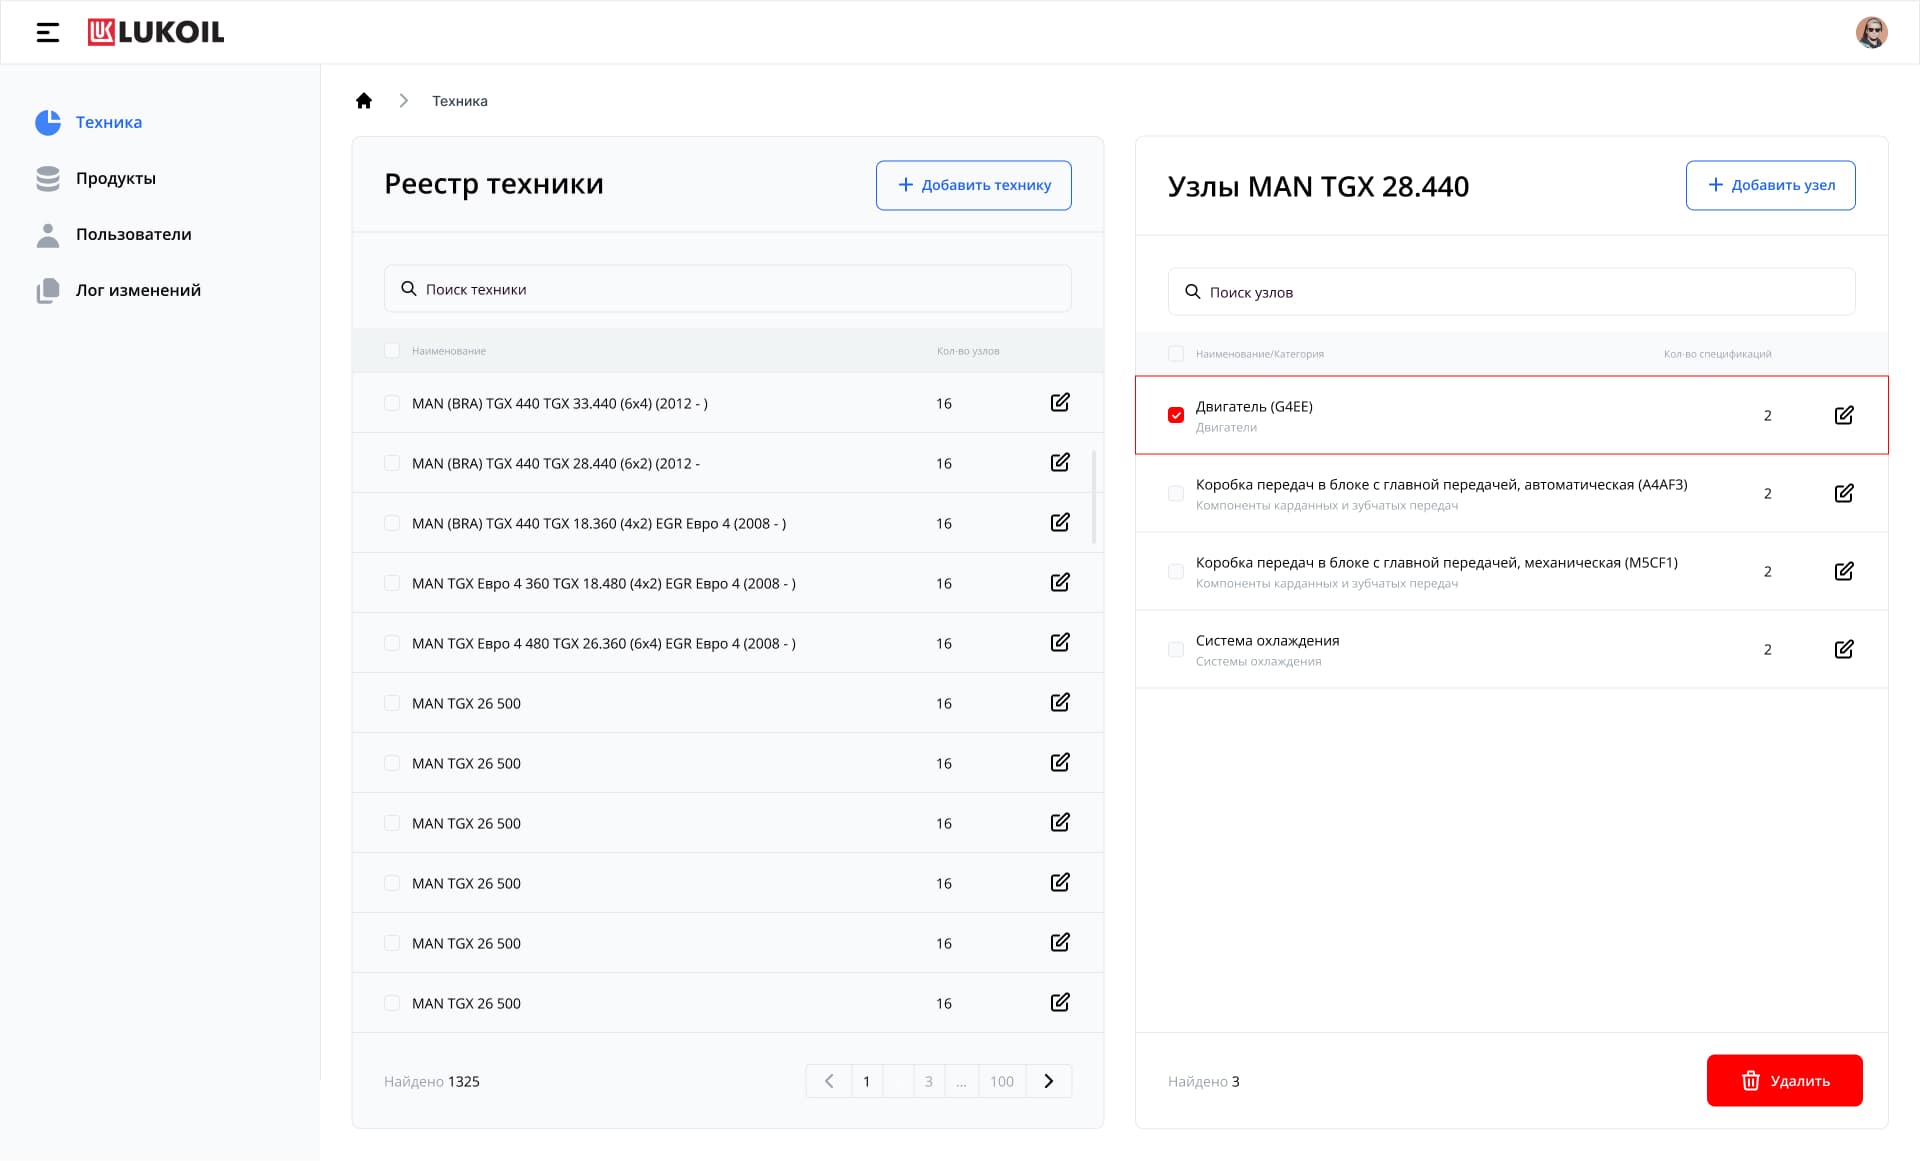Open the Продукты sidebar section

[96, 178]
